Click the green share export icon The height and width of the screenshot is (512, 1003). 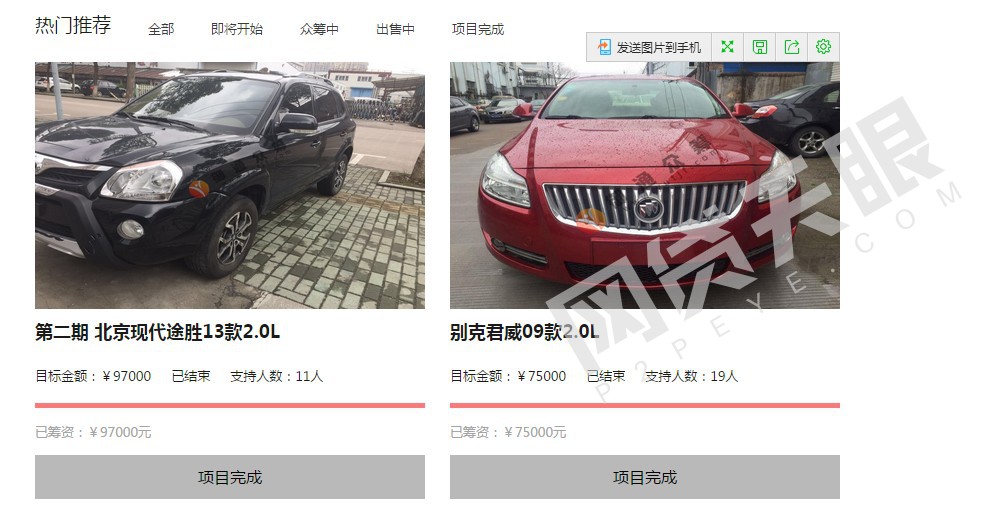792,47
